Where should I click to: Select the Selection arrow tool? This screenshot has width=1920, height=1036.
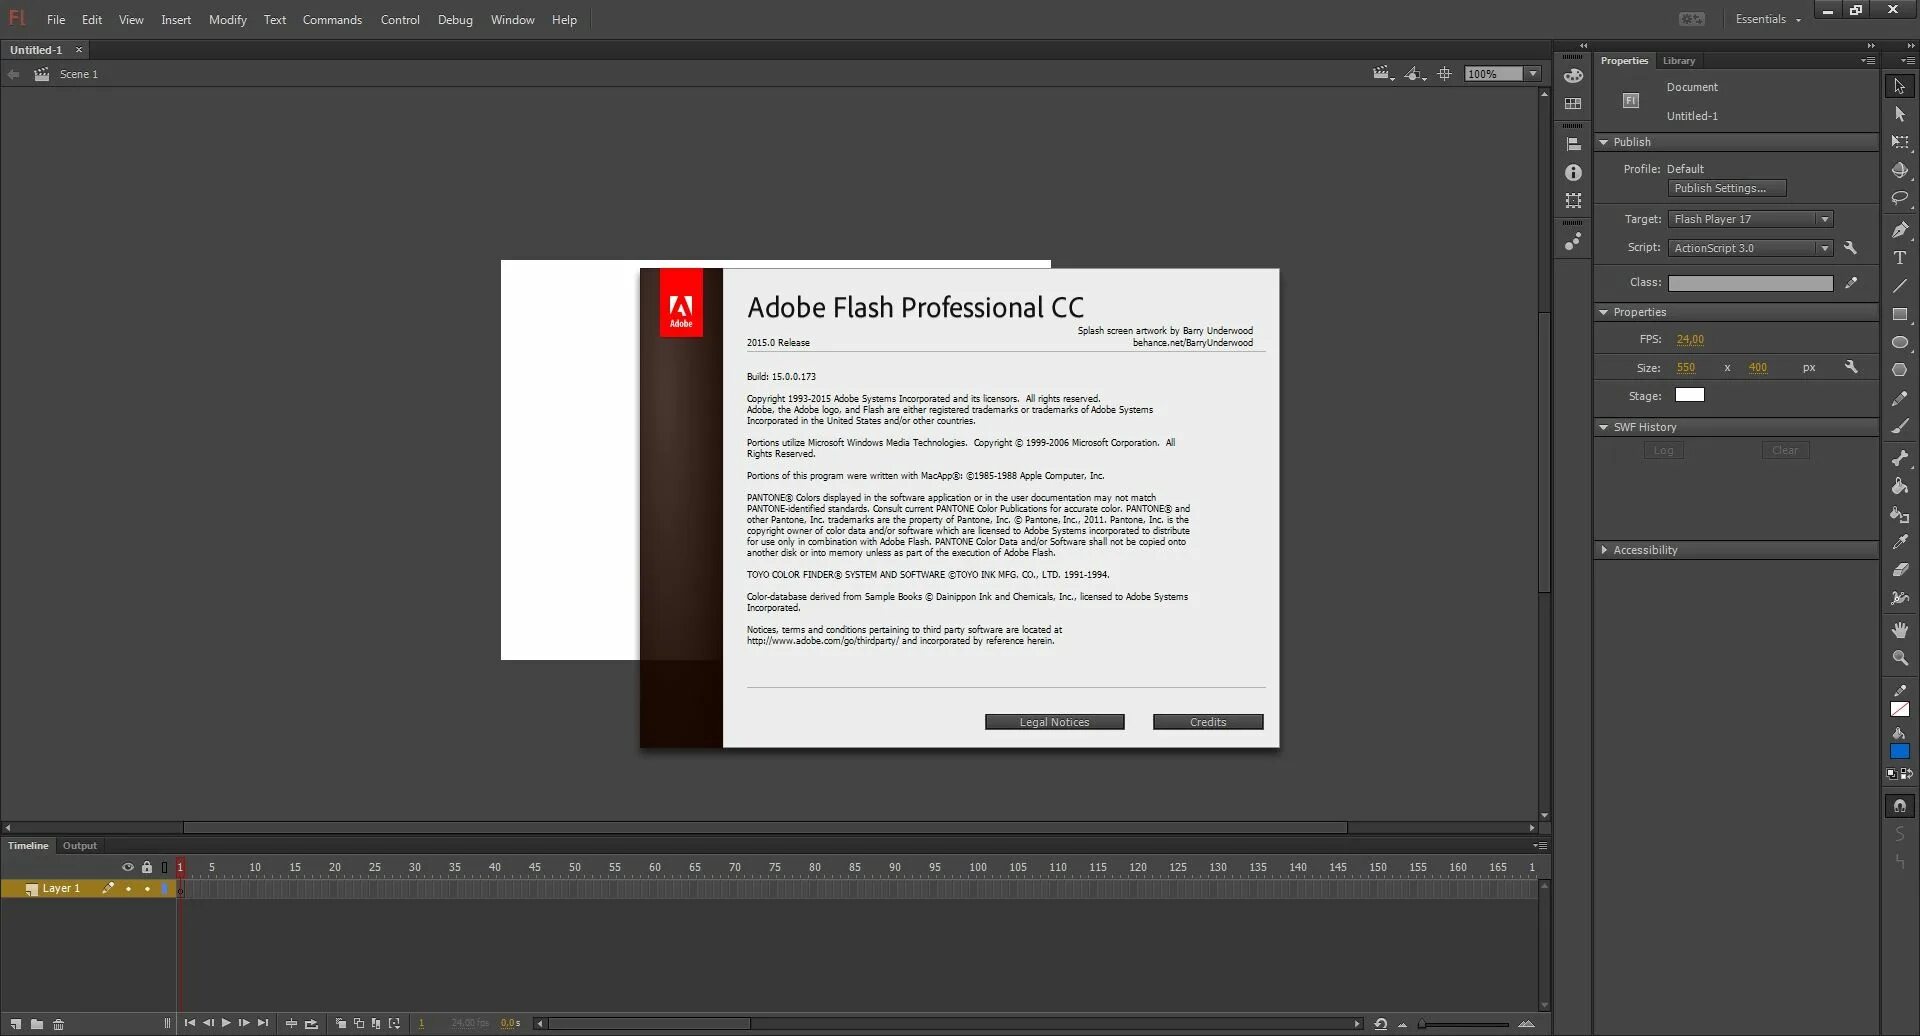[1900, 87]
